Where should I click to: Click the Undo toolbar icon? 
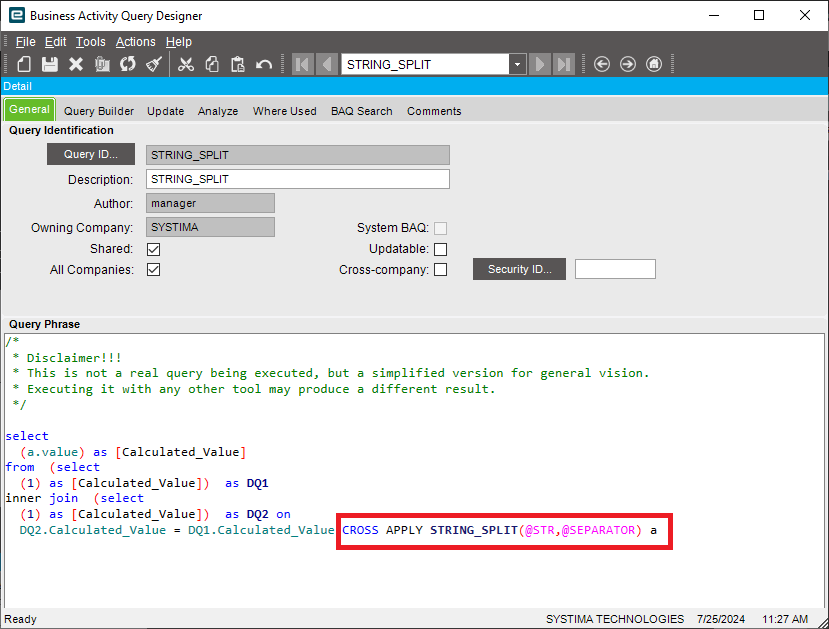click(264, 64)
